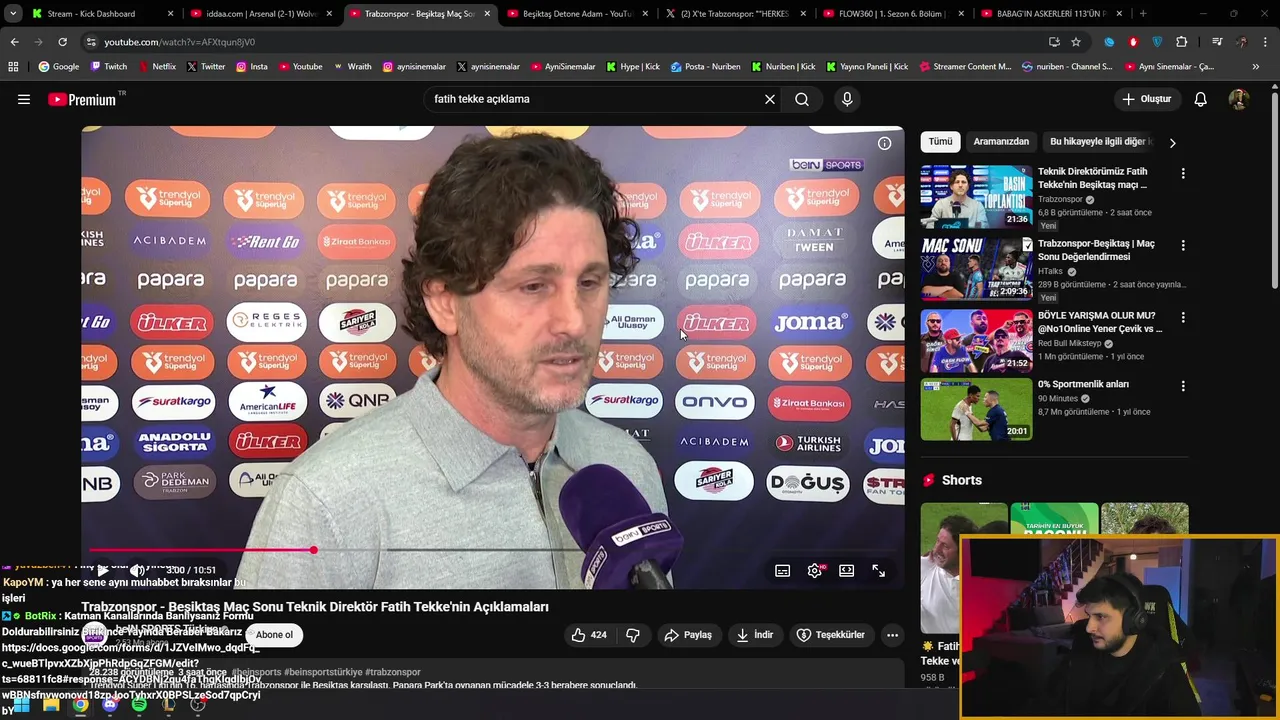Open Oluştur create menu
Viewport: 1280px width, 720px height.
click(1146, 99)
